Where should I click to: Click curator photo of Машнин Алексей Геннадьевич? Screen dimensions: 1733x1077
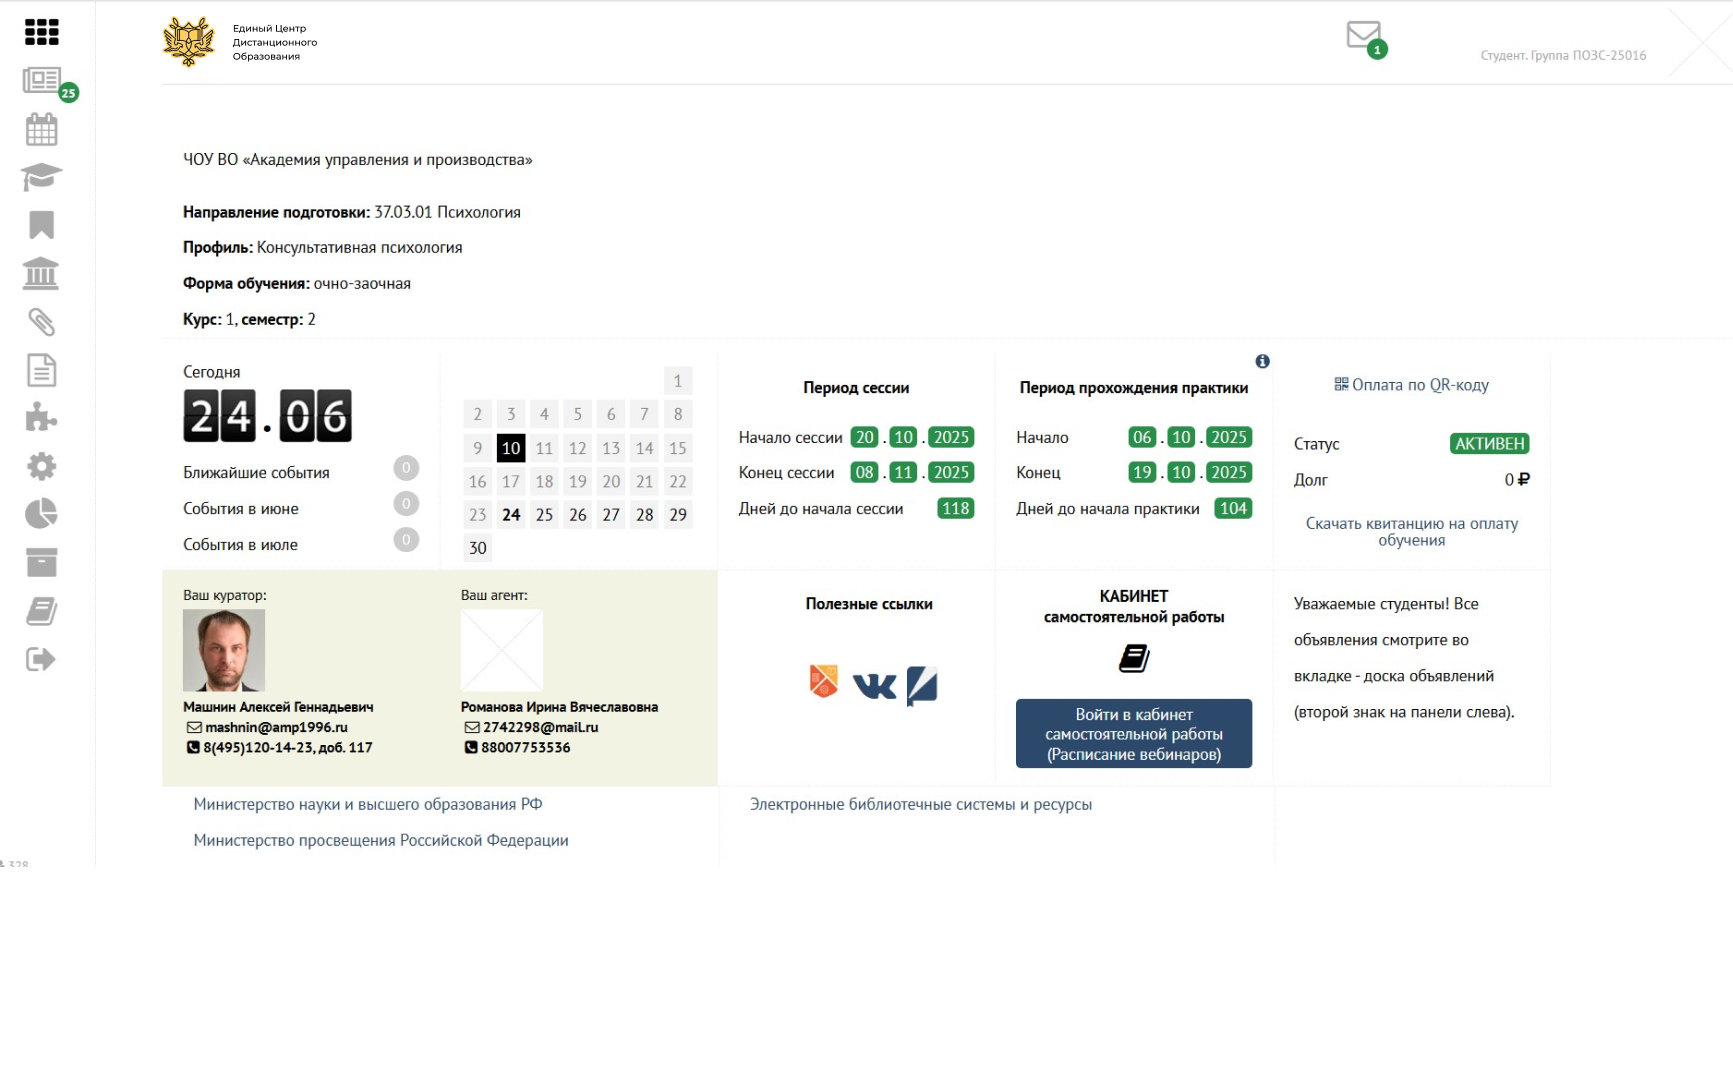224,650
